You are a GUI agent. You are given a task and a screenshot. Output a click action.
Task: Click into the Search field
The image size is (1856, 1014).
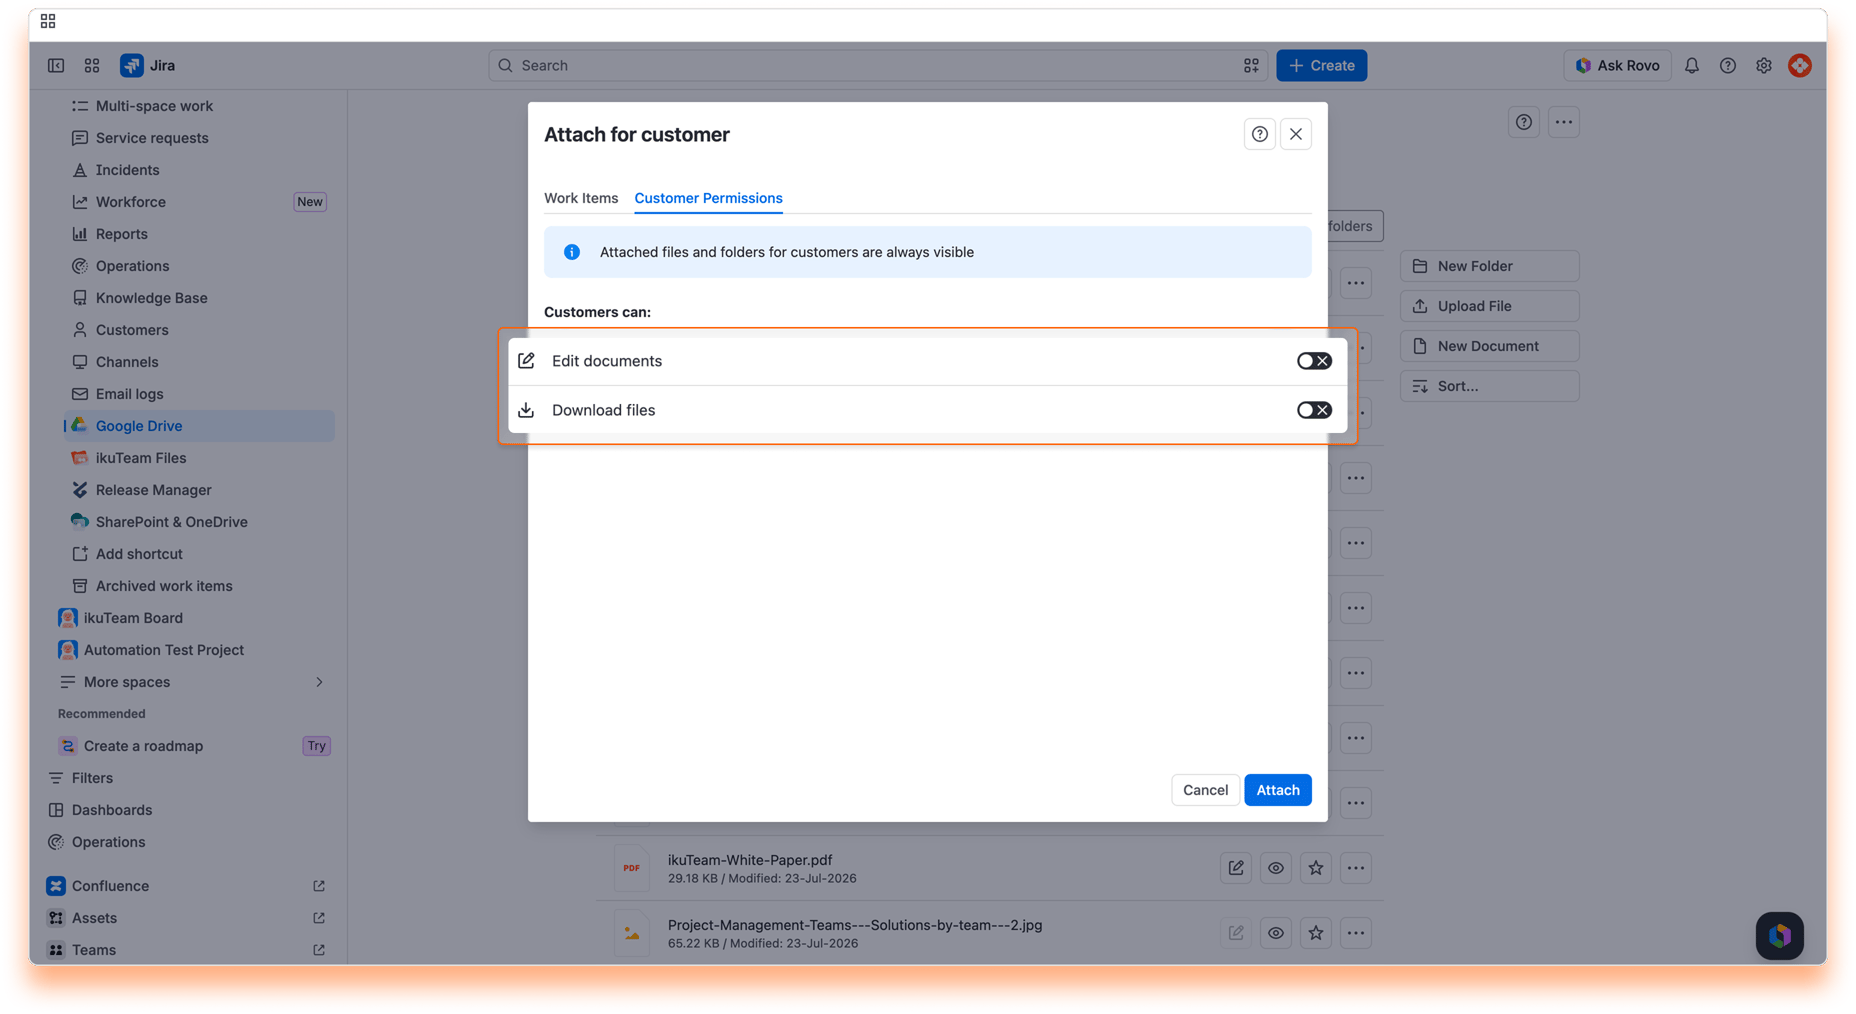coord(878,65)
